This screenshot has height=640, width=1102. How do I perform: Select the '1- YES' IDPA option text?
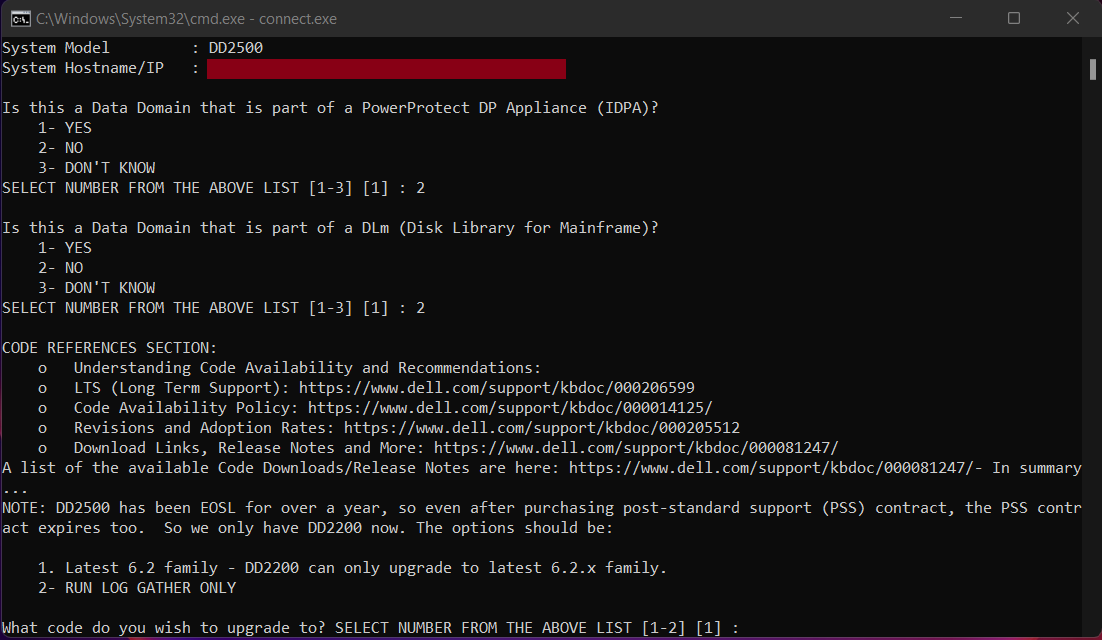click(64, 127)
